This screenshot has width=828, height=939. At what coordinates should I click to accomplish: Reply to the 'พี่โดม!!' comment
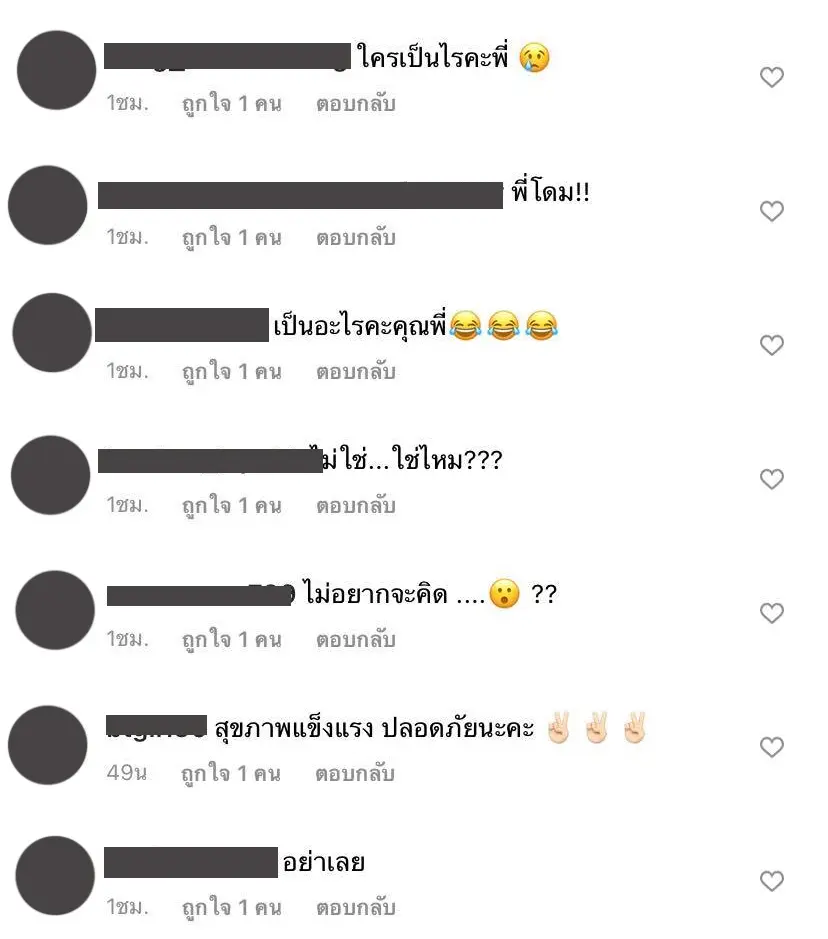tap(356, 238)
